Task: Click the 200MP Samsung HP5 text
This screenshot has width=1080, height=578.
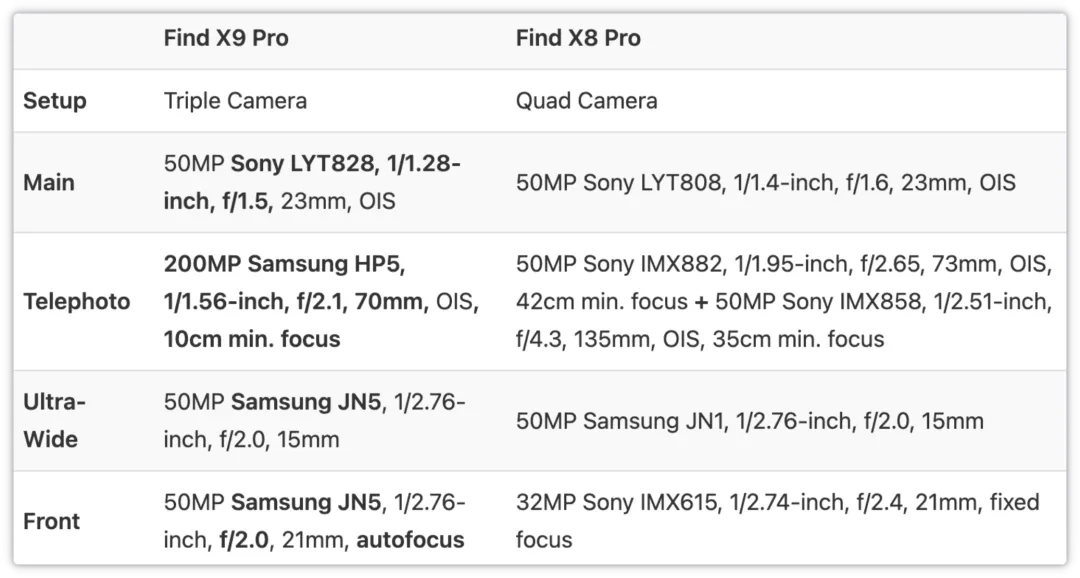Action: (284, 264)
